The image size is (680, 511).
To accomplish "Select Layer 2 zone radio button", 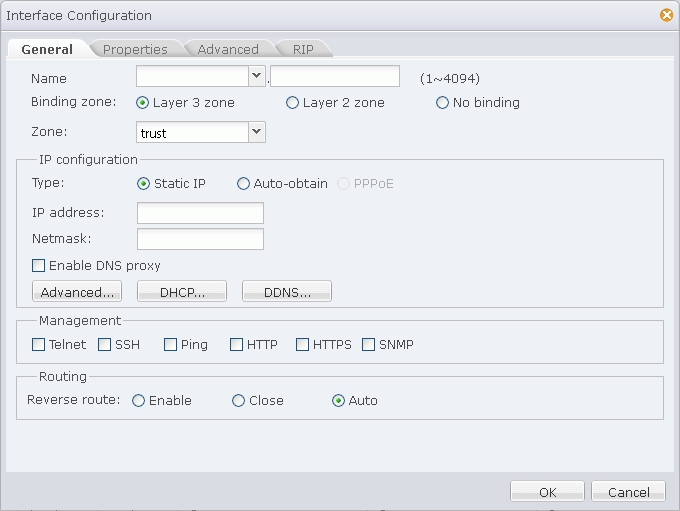I will pyautogui.click(x=293, y=103).
